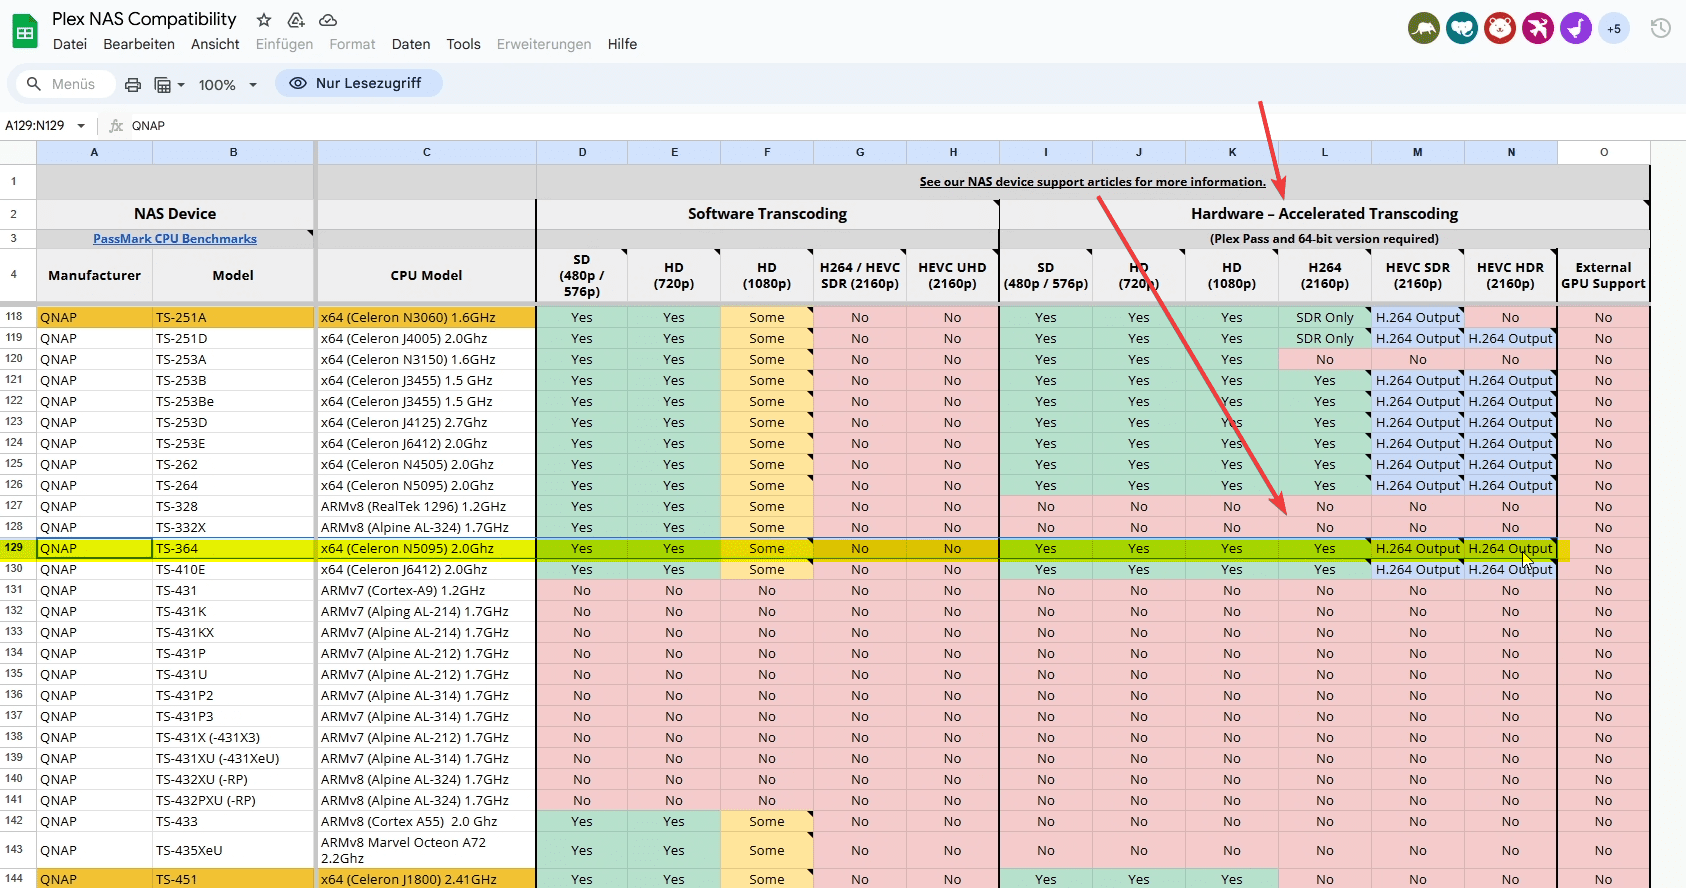Screen dimensions: 1686x888
Task: Open the Hilfe menu
Action: click(x=622, y=44)
